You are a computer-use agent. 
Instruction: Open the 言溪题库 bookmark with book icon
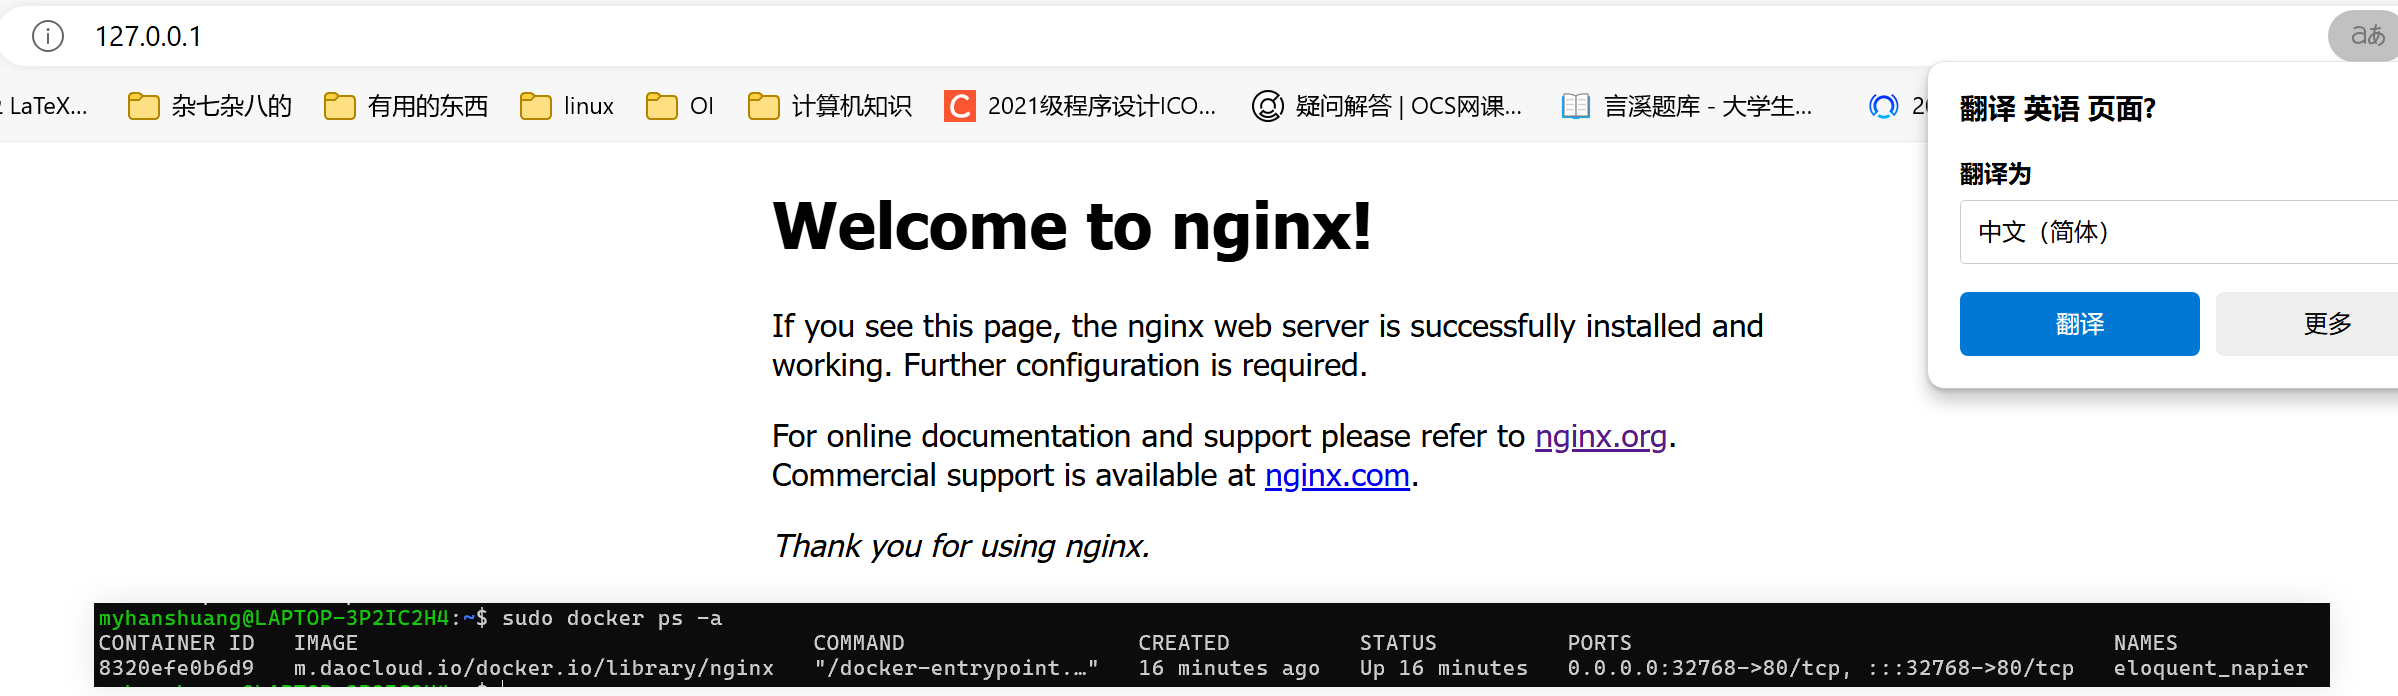1687,106
